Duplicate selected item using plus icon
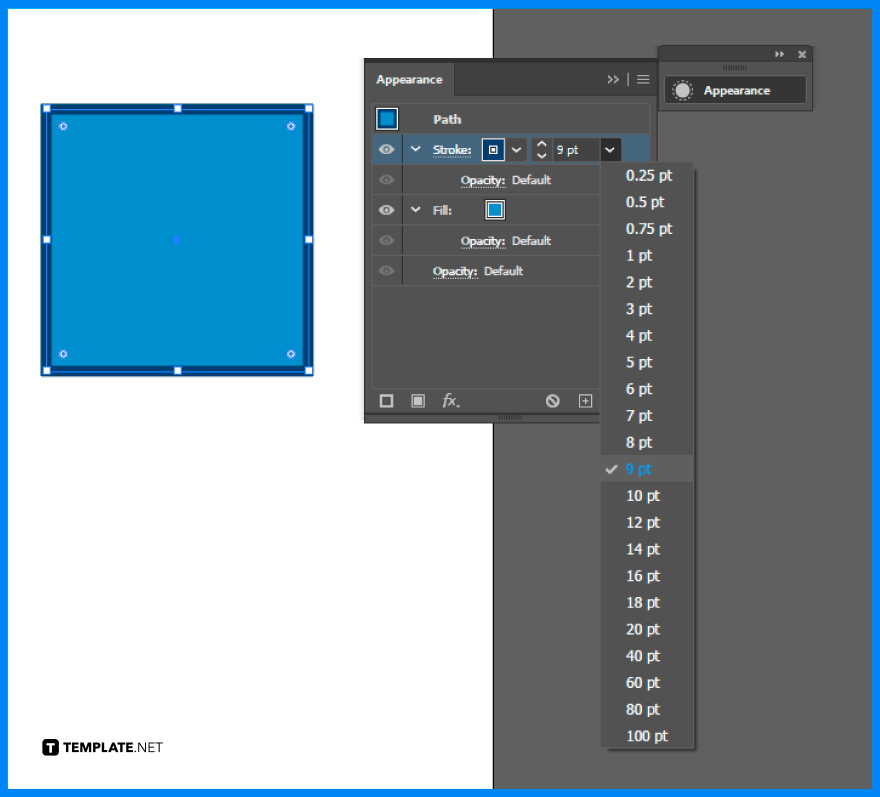 (x=585, y=401)
